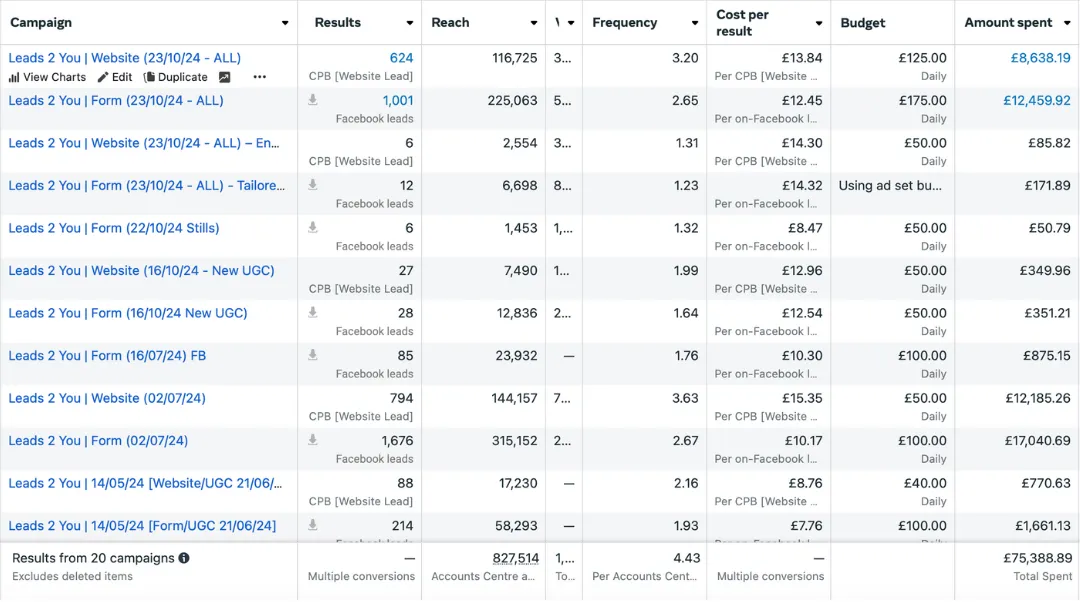The width and height of the screenshot is (1080, 602).
Task: Click the £175.00 daily budget cell
Action: [922, 101]
